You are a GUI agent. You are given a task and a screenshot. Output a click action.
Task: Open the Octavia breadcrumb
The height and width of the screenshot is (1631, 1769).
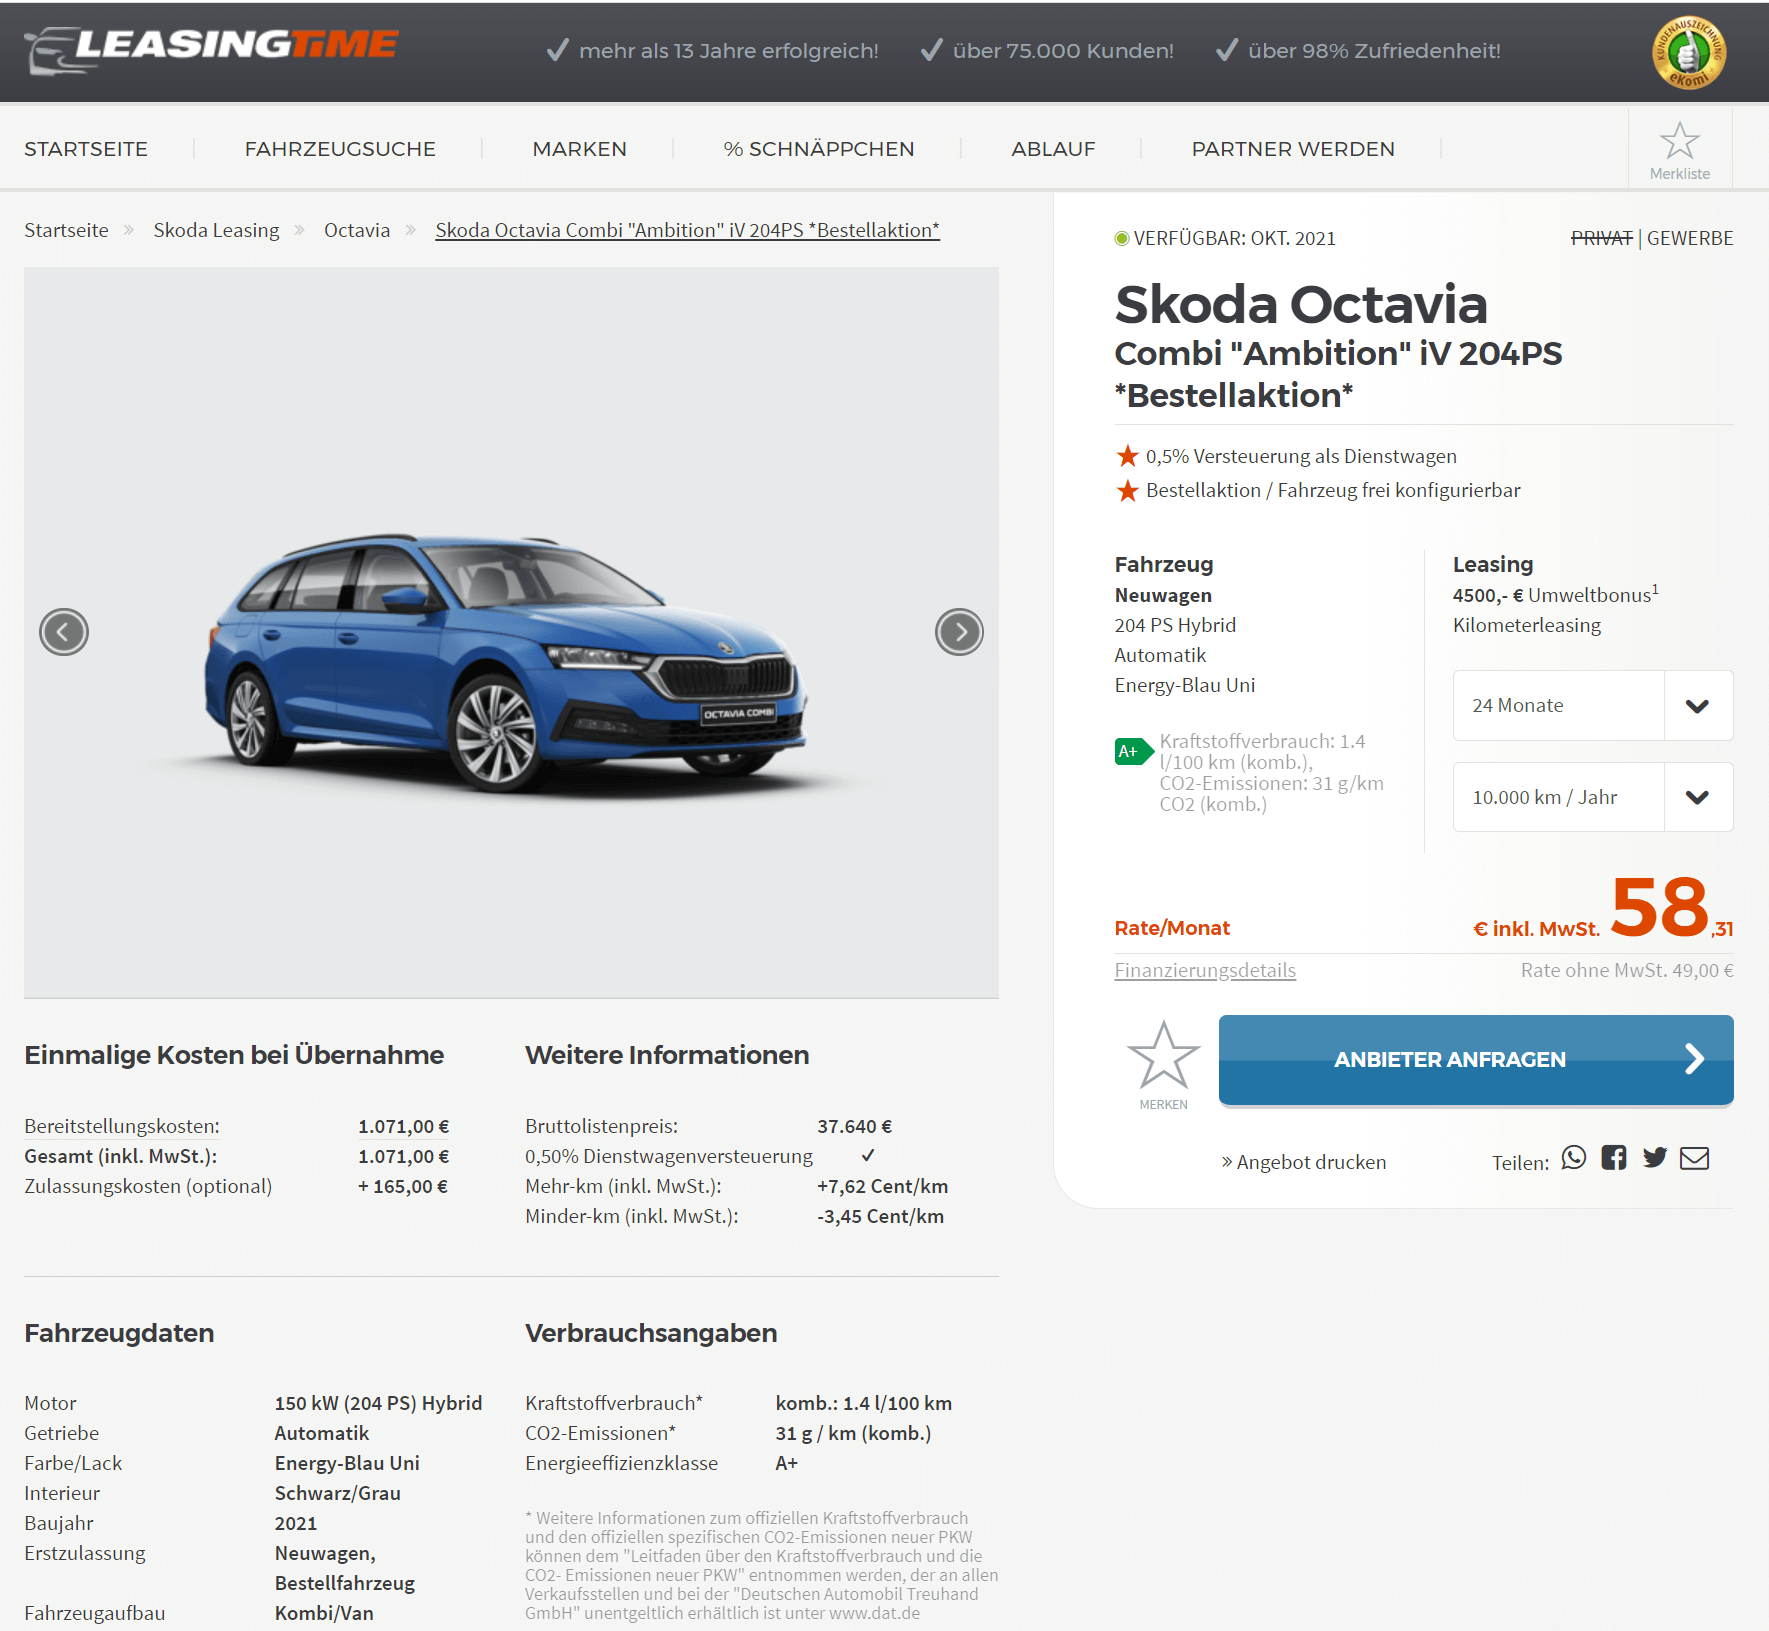[357, 230]
